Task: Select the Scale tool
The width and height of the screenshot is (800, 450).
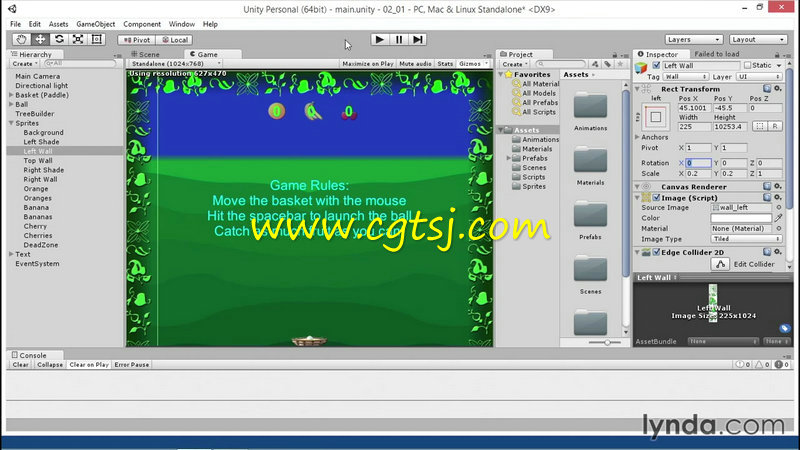Action: pos(78,39)
